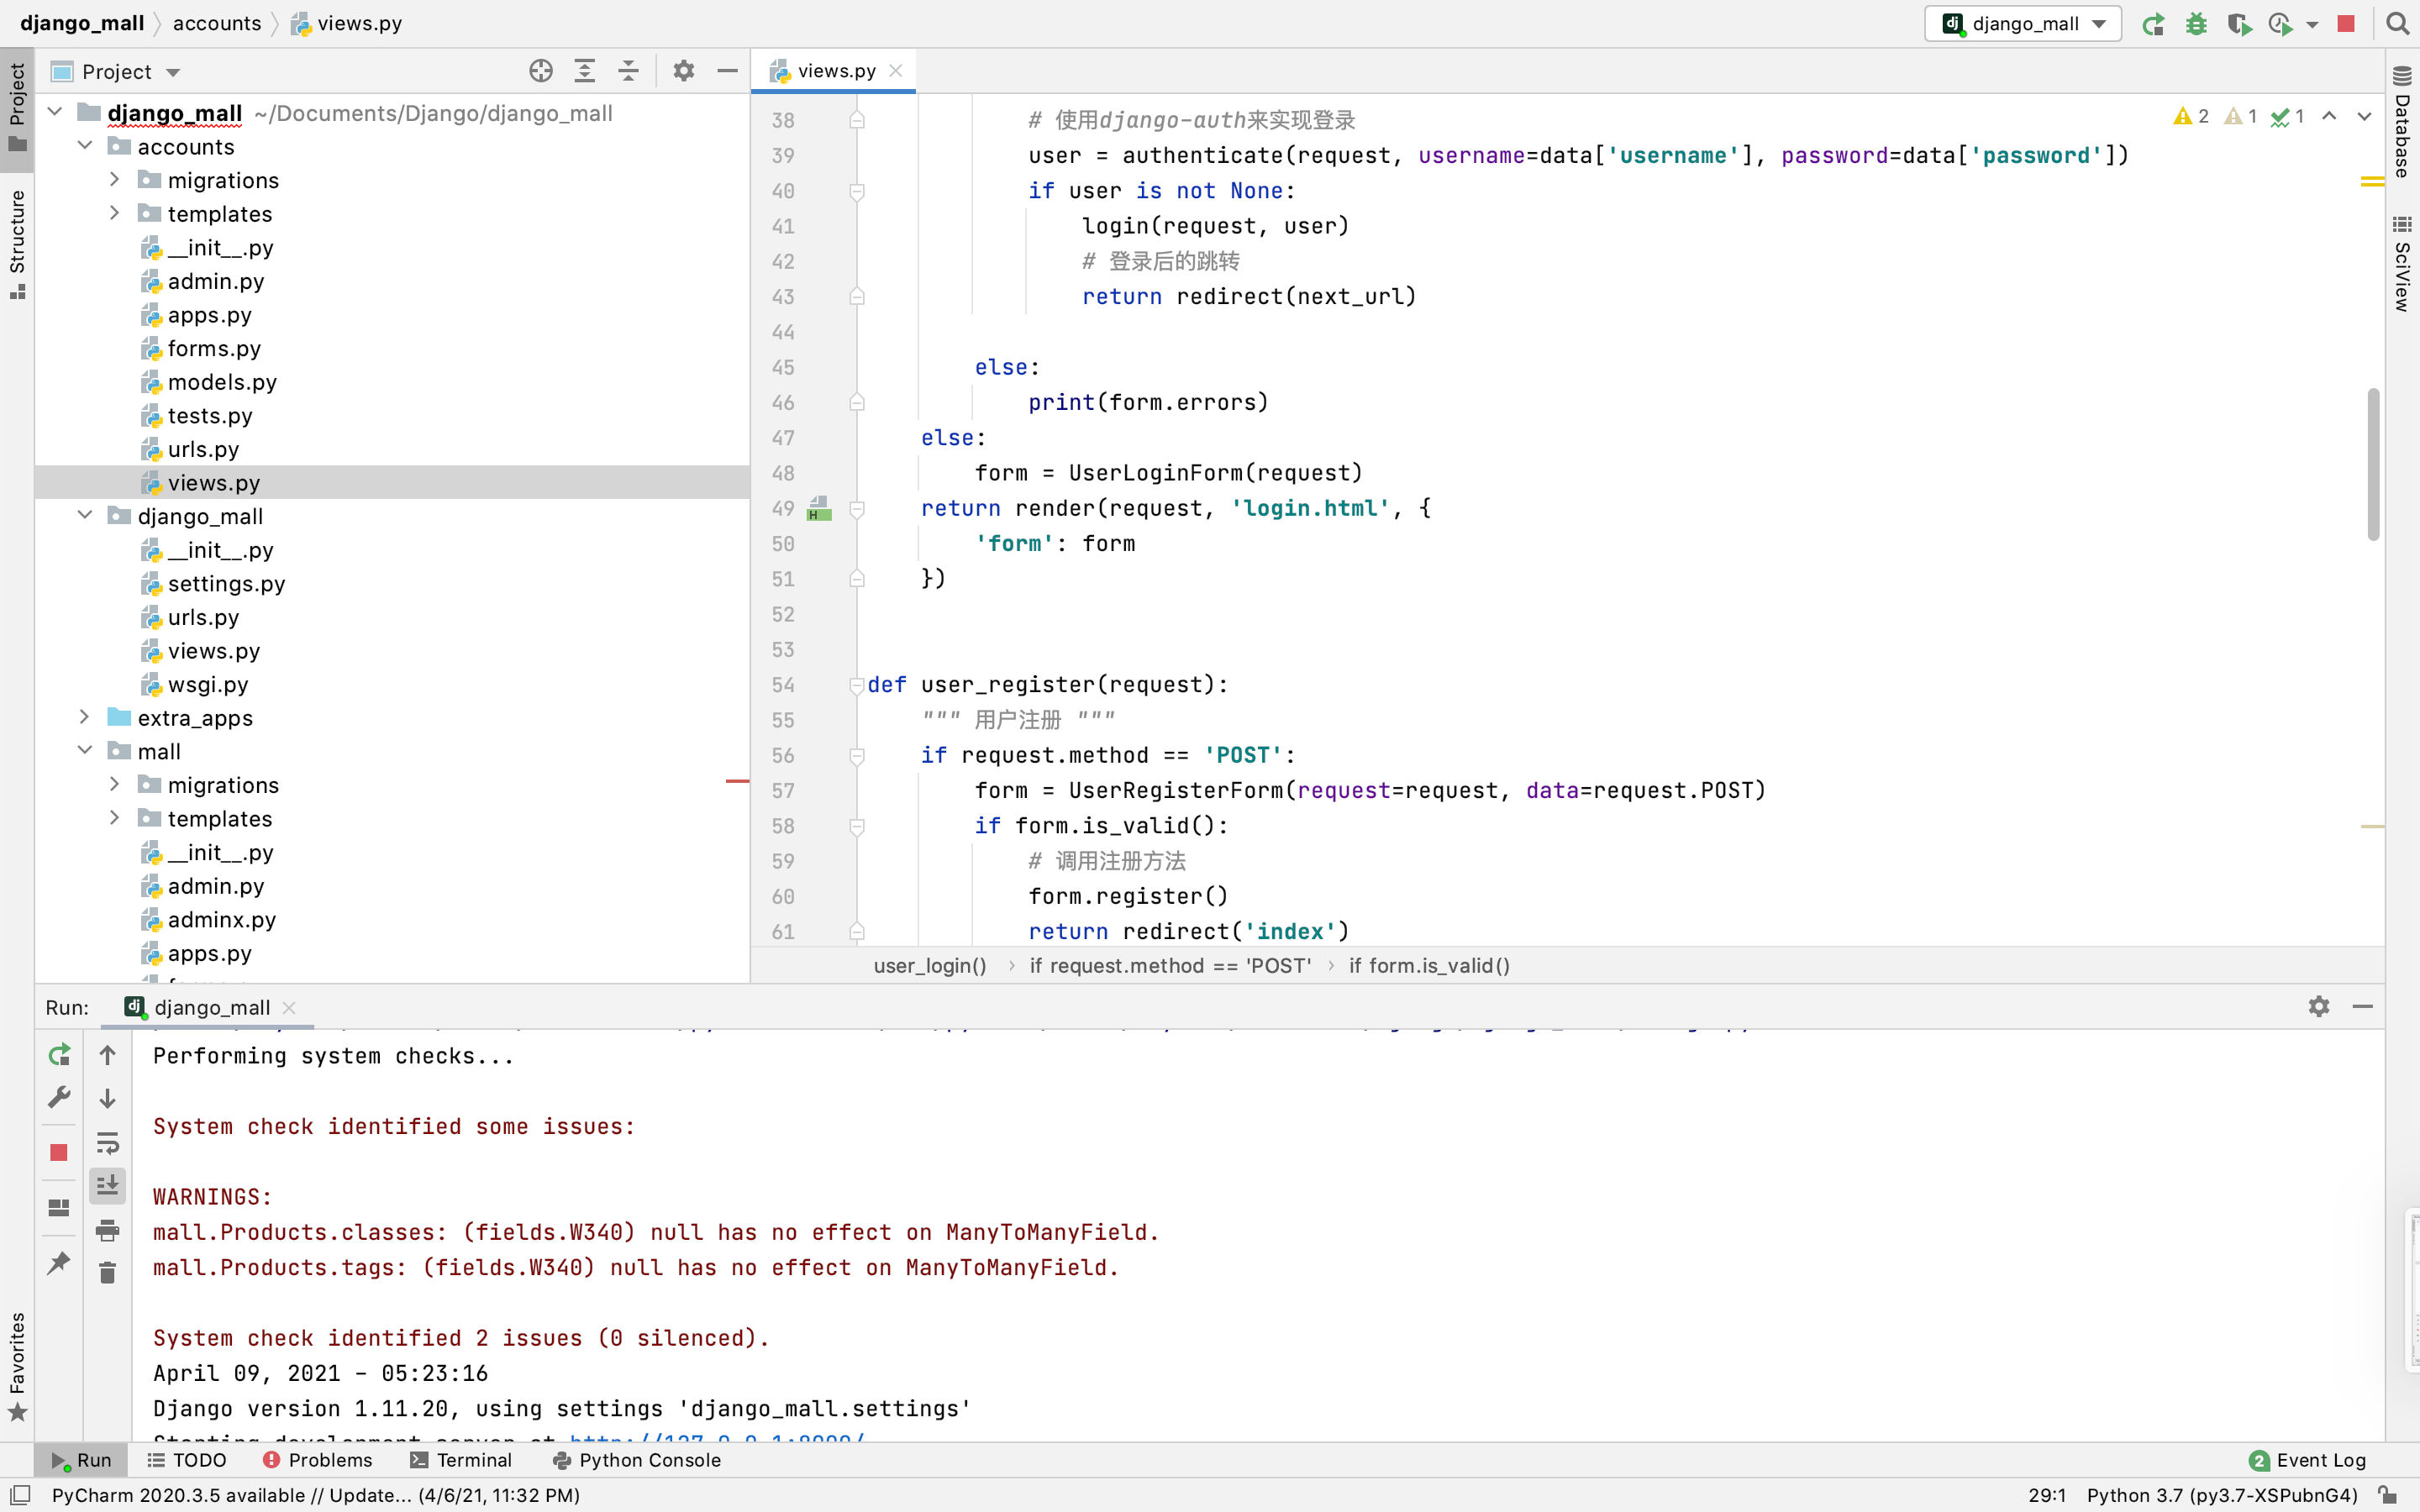This screenshot has width=2420, height=1512.
Task: Toggle code folding at line 54 def
Action: point(857,685)
